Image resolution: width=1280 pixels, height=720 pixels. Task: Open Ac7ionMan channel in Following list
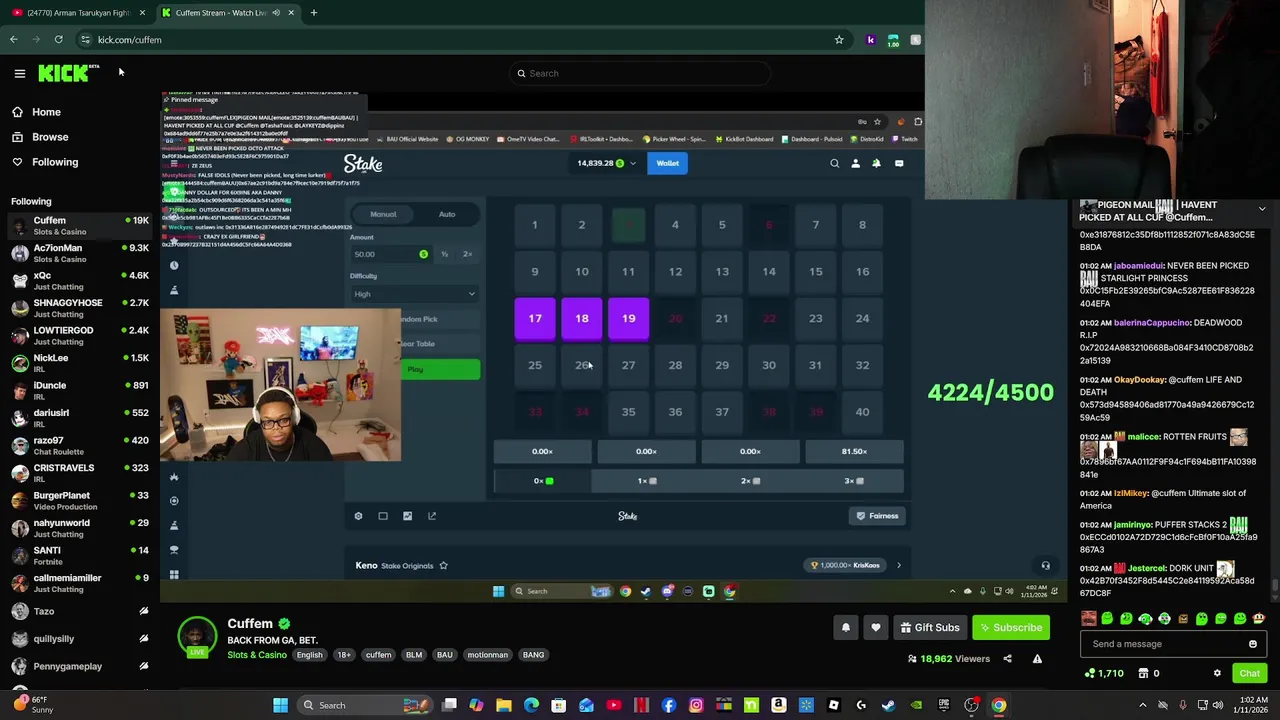(x=80, y=253)
